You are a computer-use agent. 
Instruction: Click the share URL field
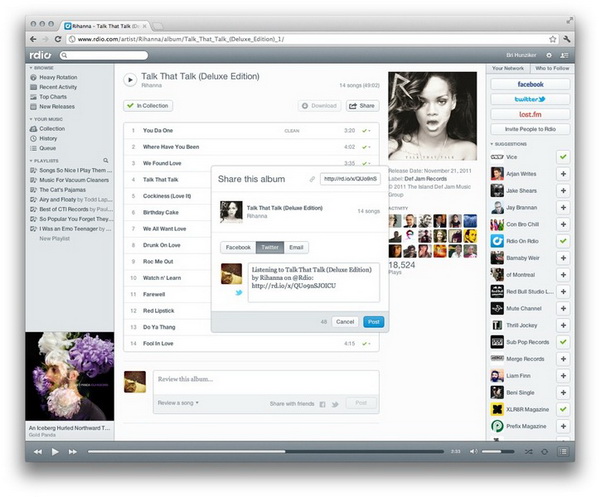[x=350, y=179]
